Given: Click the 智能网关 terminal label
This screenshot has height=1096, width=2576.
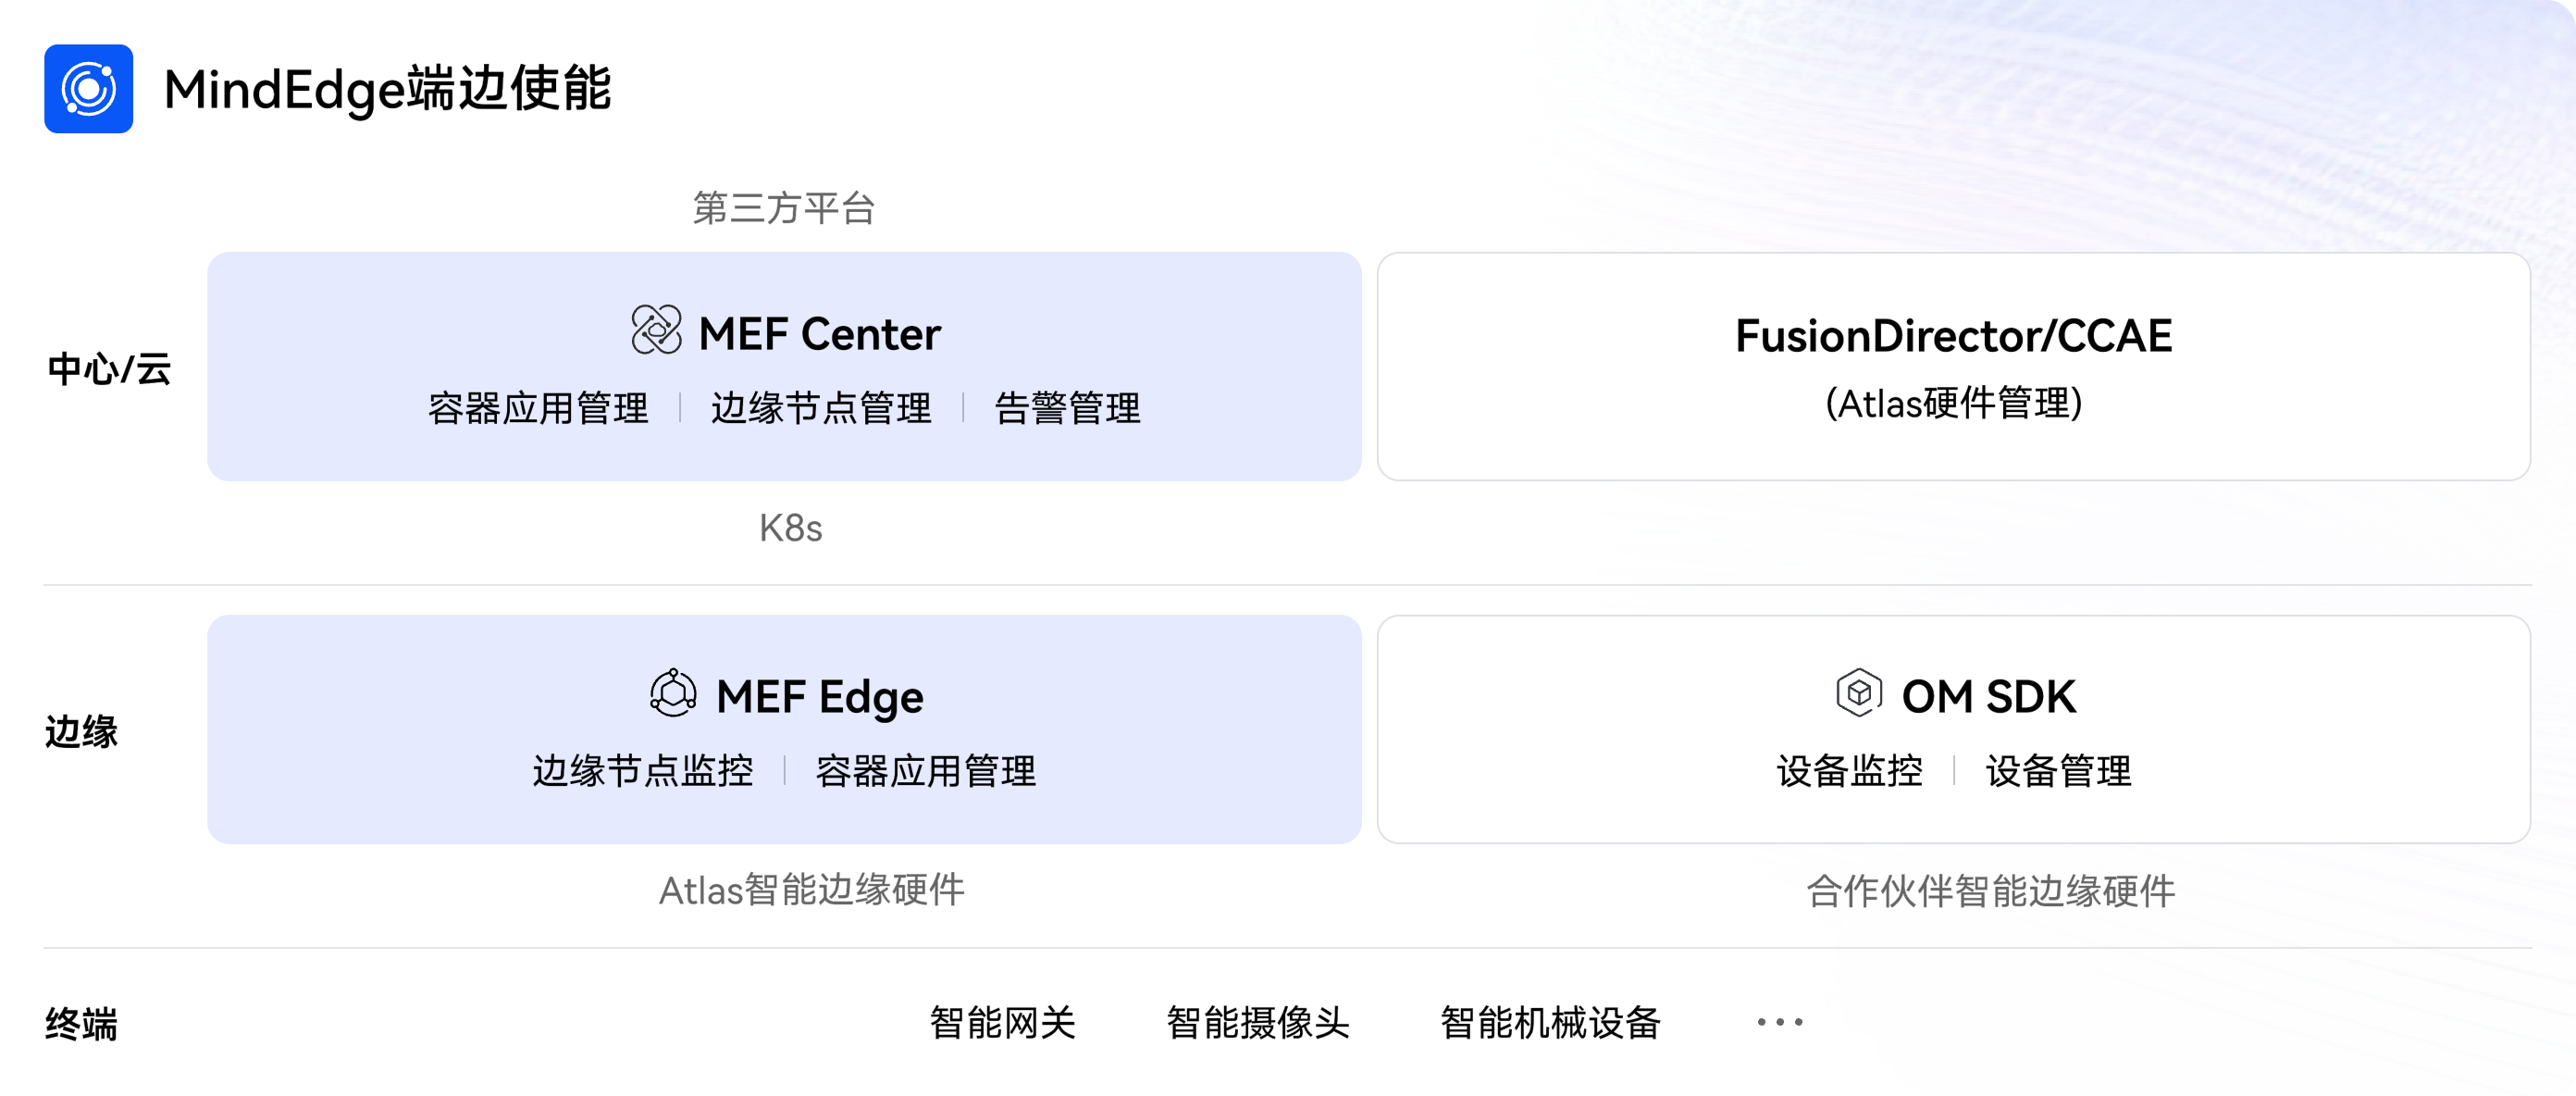Looking at the screenshot, I should pyautogui.click(x=1002, y=1022).
